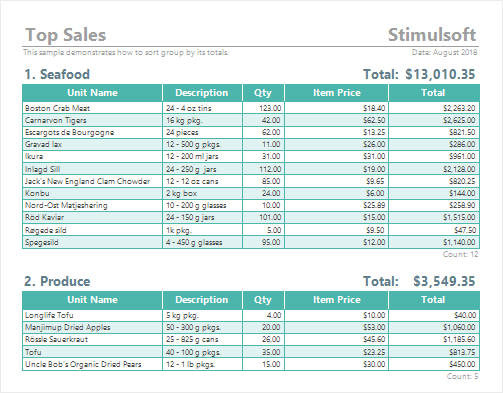Viewport: 503px width, 393px height.
Task: Select the total '$47.50' cell
Action: 434,230
